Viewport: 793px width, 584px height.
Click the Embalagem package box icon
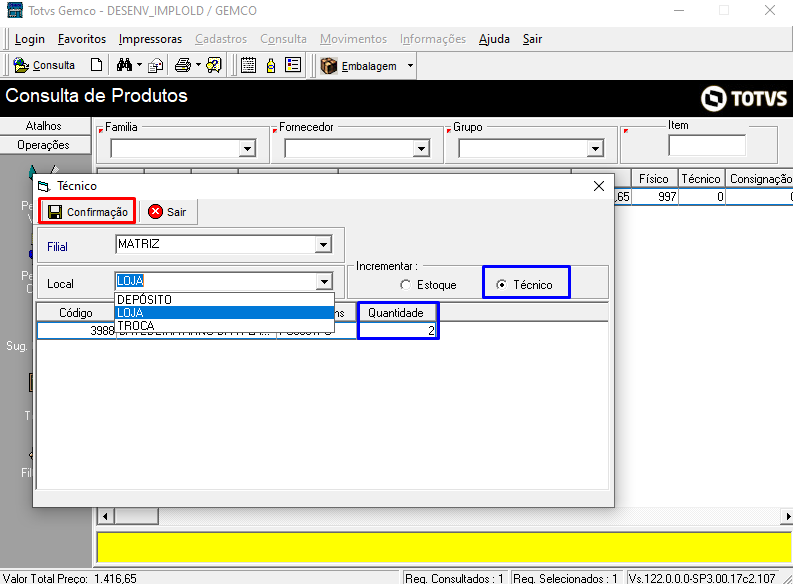click(x=329, y=66)
